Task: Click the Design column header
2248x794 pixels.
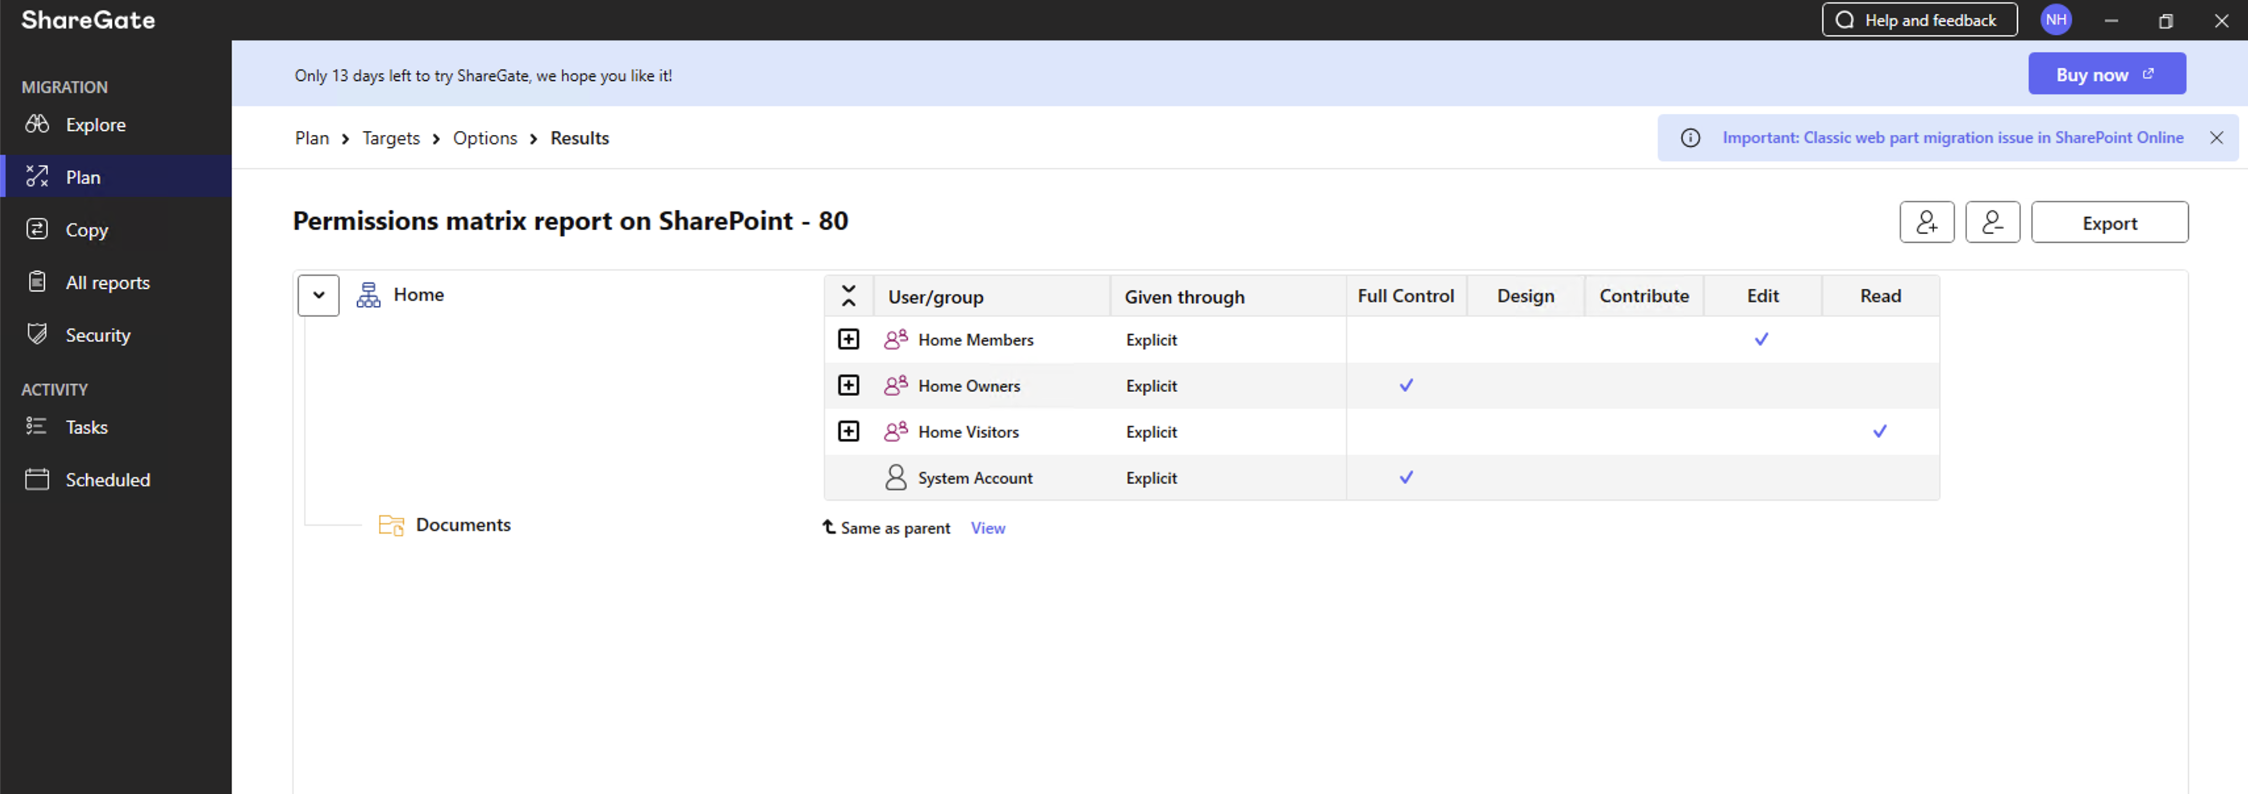Action: coord(1526,296)
